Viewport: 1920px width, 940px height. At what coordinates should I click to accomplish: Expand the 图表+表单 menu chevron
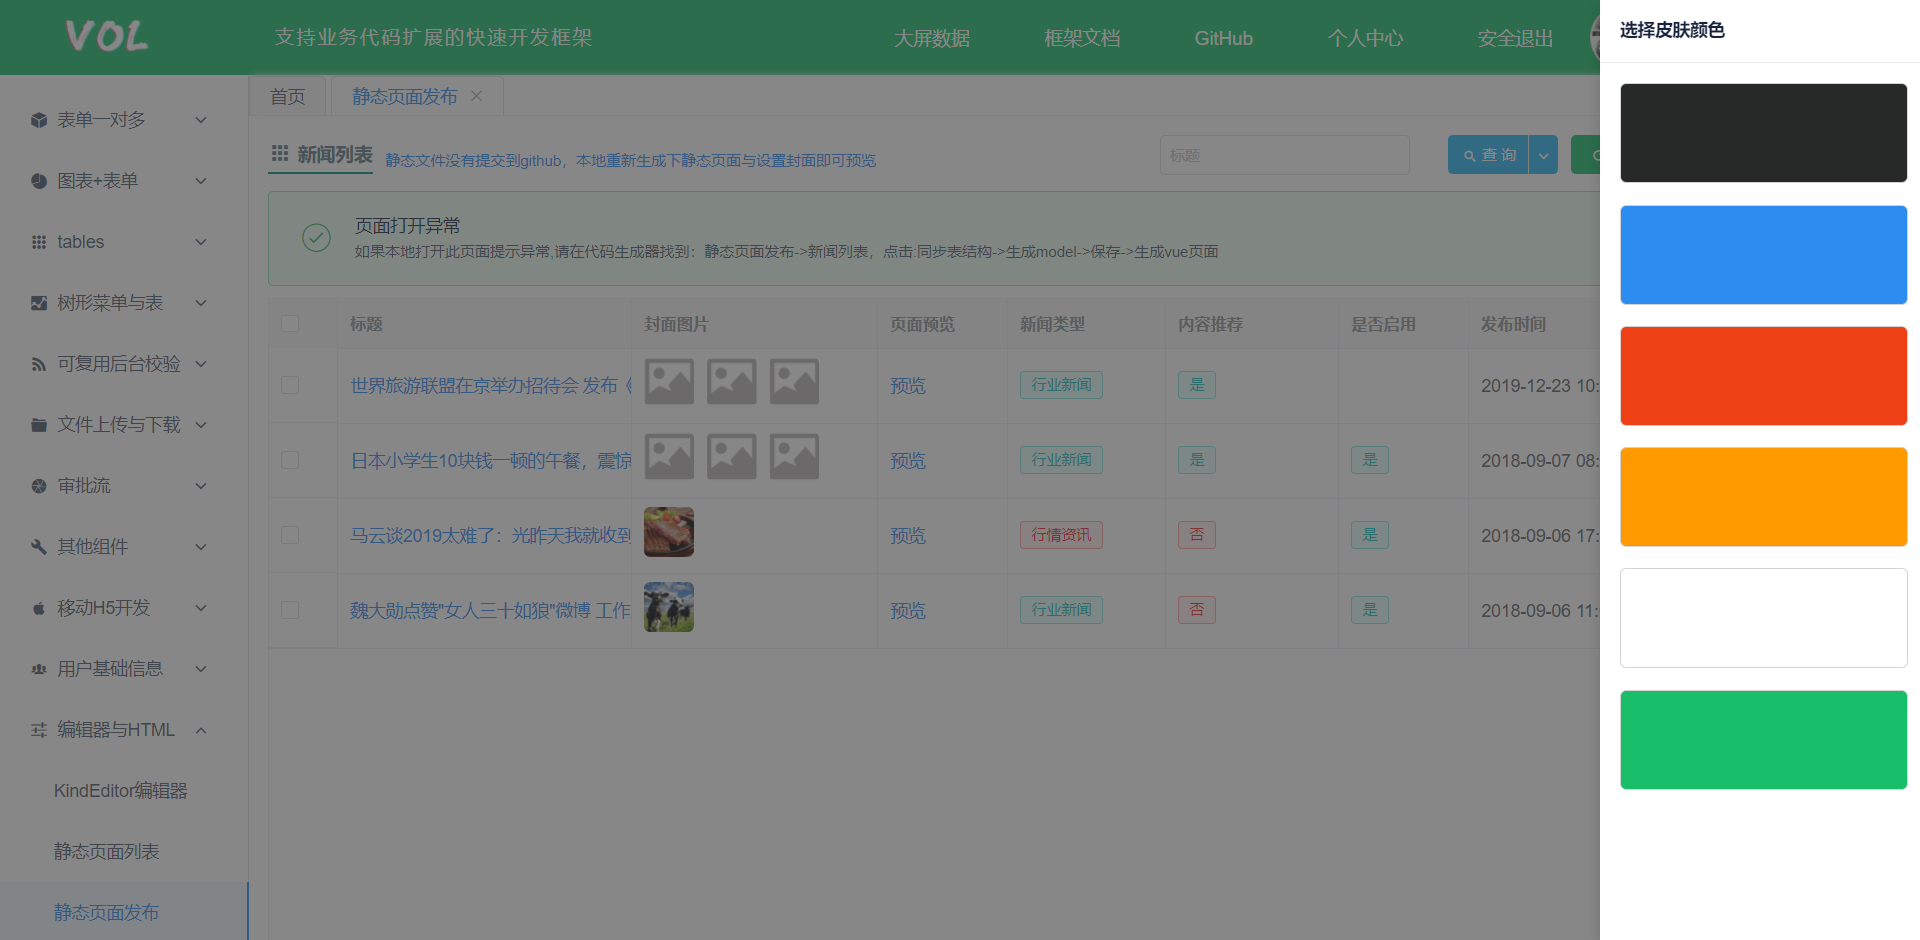[x=201, y=181]
